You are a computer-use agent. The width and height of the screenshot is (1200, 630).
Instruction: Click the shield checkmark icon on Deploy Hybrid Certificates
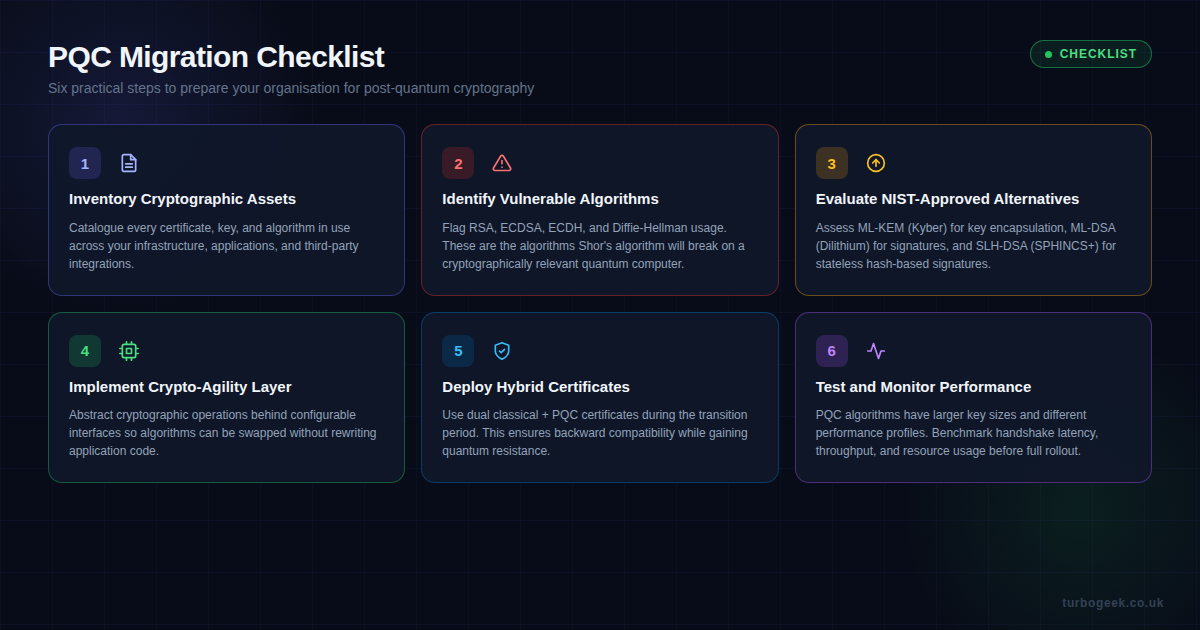click(x=501, y=350)
